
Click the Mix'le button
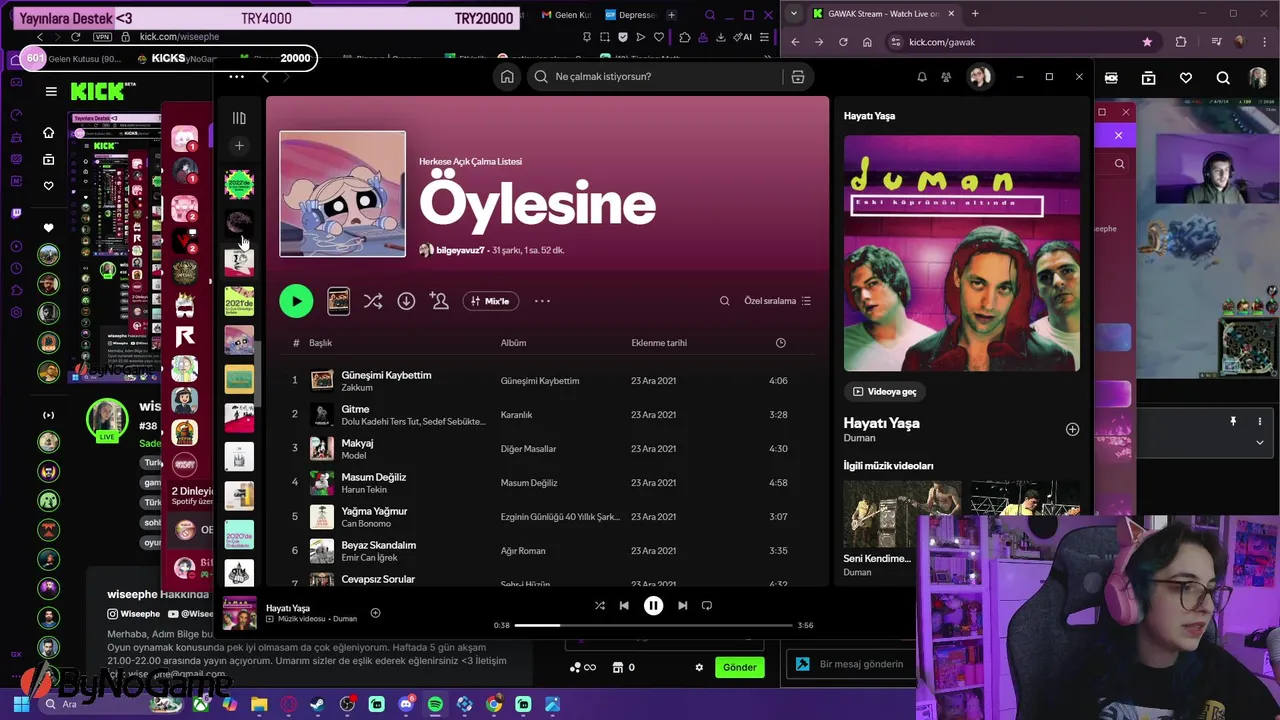pyautogui.click(x=490, y=301)
